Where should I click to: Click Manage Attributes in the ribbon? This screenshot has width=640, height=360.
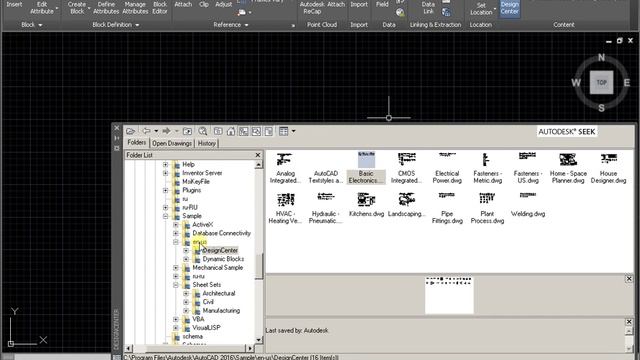click(x=135, y=8)
